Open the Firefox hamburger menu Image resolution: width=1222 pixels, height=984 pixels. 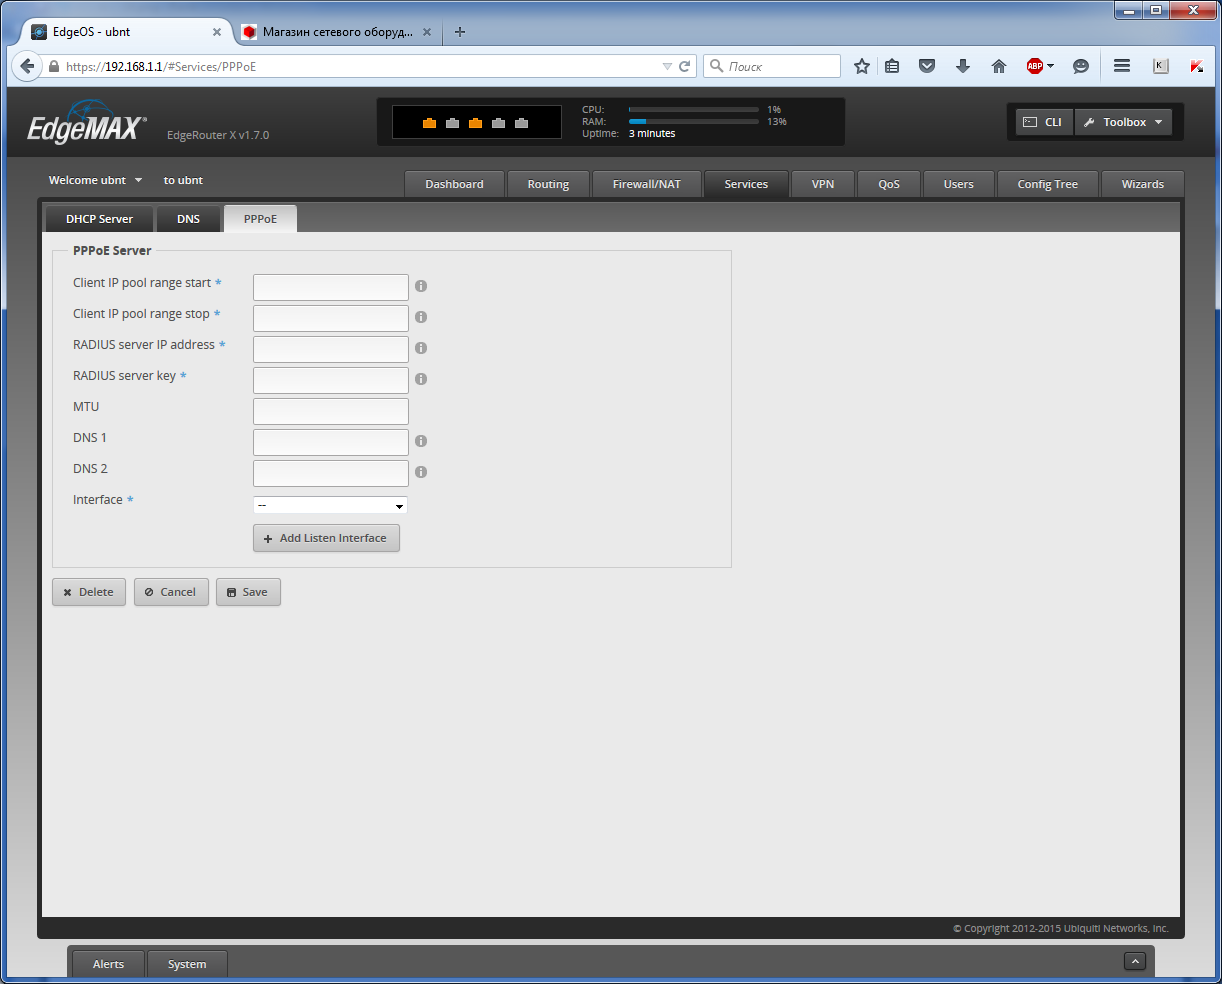(1121, 65)
